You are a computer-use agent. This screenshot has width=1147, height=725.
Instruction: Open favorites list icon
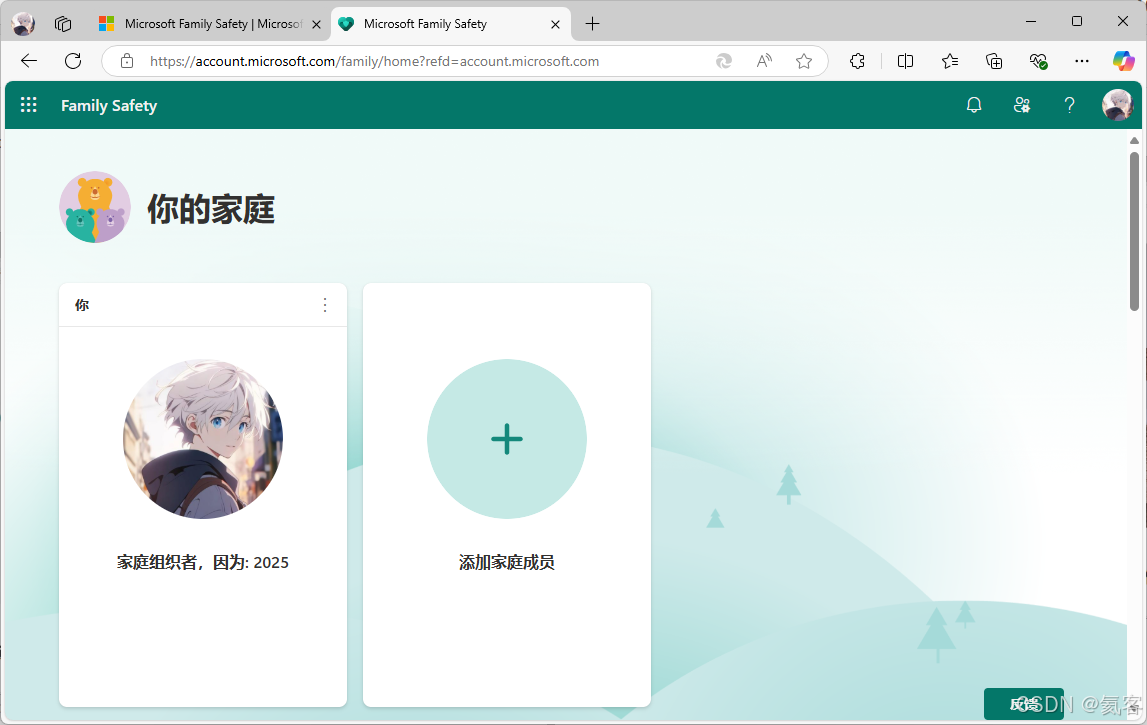pos(949,61)
